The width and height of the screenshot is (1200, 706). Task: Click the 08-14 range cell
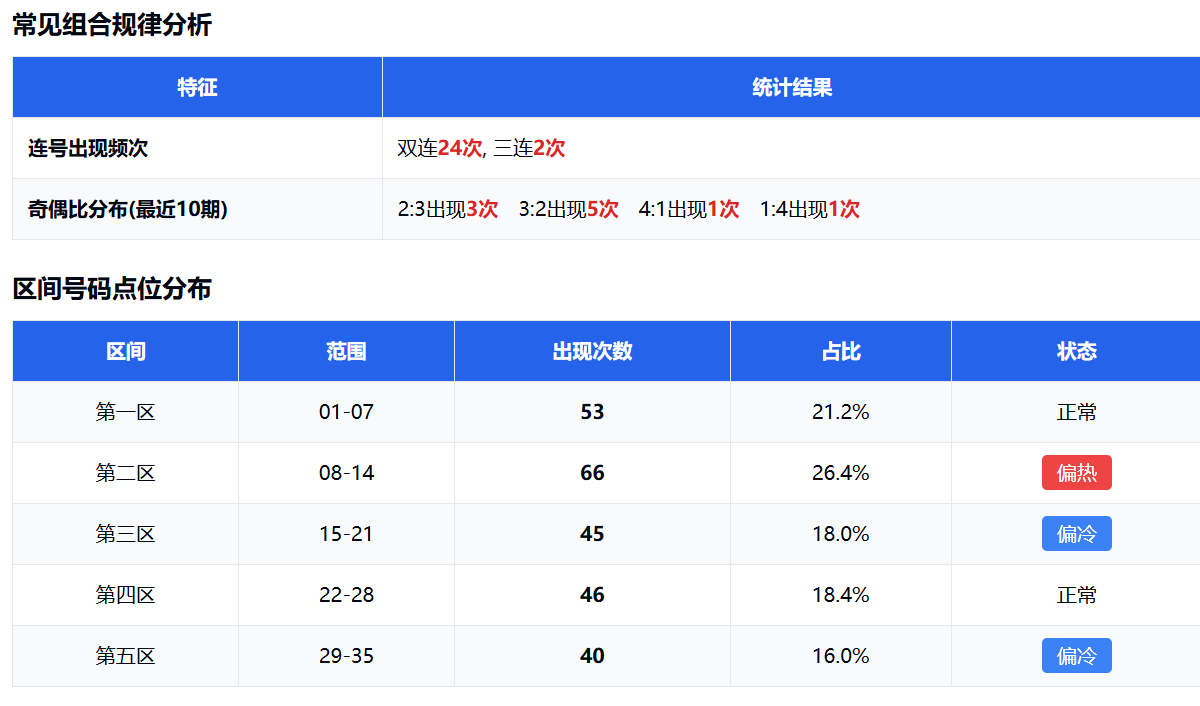346,473
